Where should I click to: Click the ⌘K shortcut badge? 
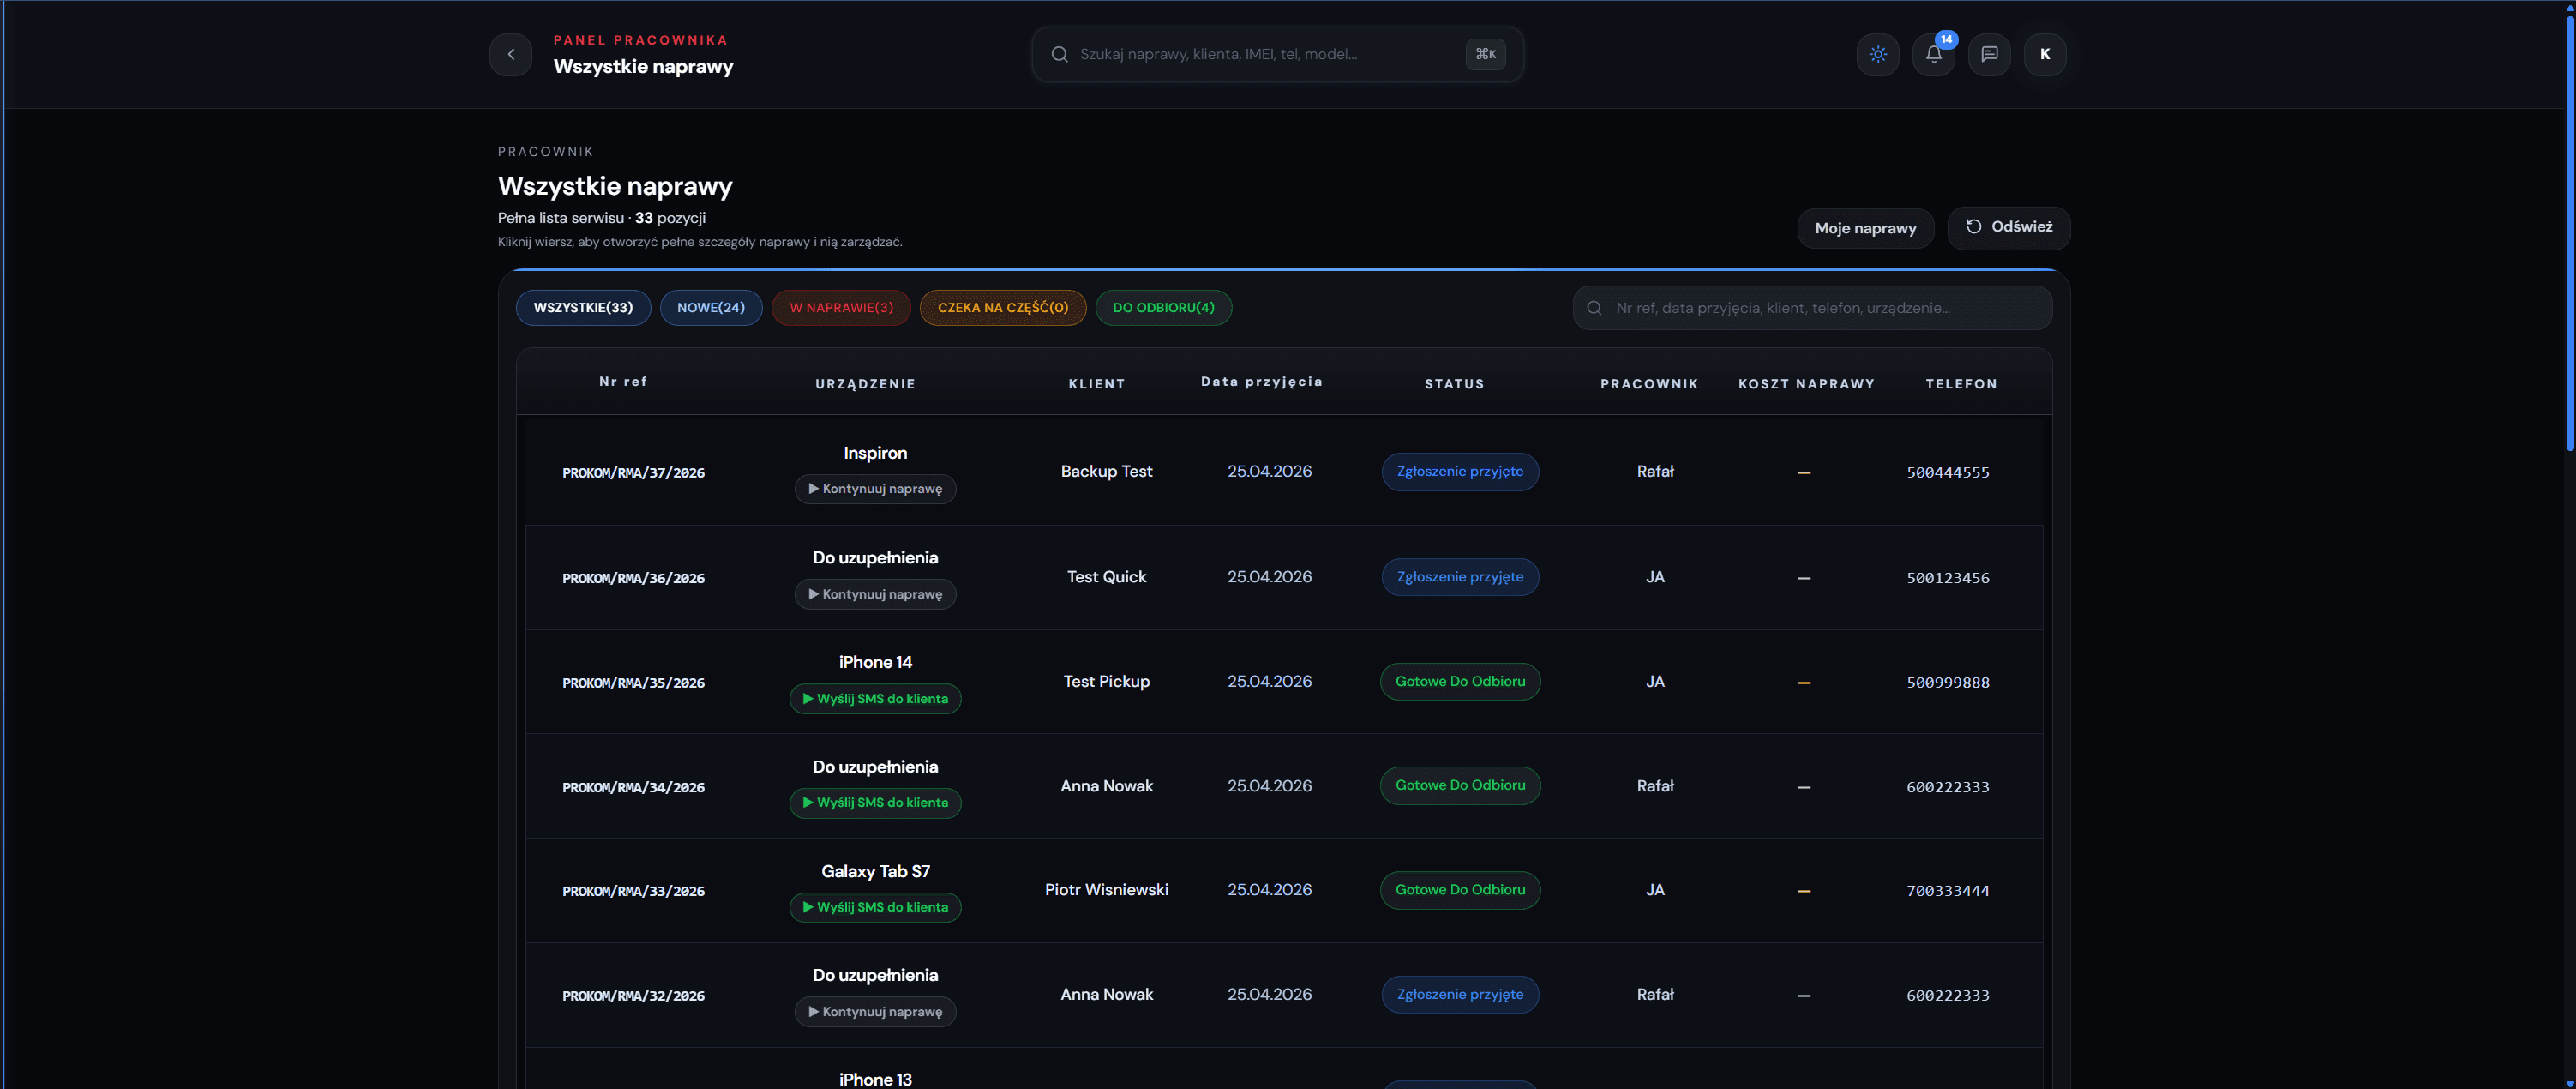(x=1485, y=54)
